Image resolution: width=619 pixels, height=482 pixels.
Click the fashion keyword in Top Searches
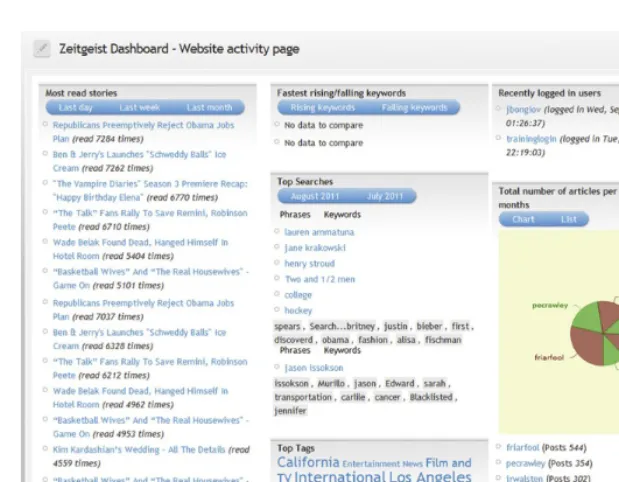pos(373,340)
